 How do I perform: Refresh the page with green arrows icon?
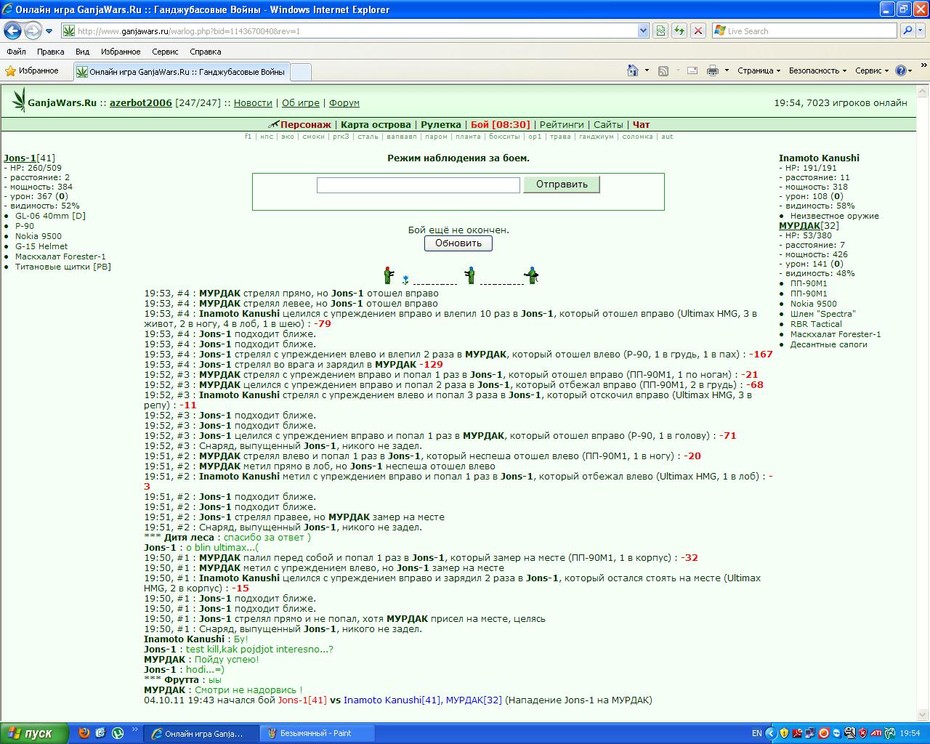pyautogui.click(x=679, y=31)
